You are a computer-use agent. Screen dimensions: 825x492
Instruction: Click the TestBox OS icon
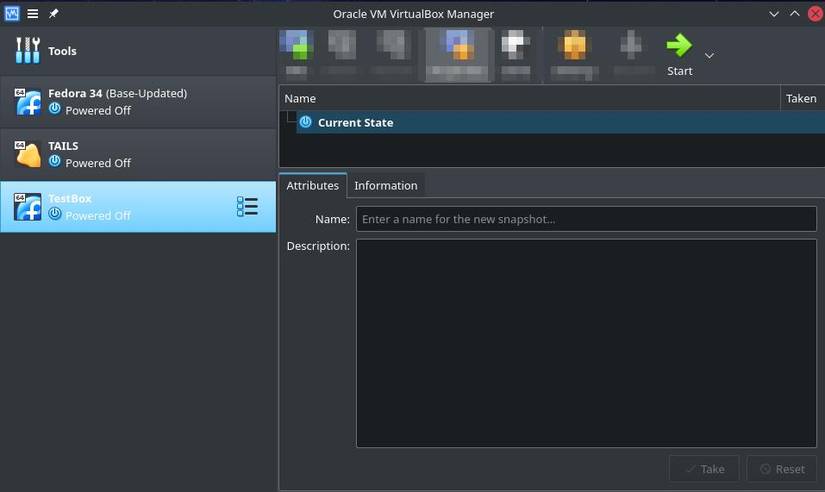27,207
